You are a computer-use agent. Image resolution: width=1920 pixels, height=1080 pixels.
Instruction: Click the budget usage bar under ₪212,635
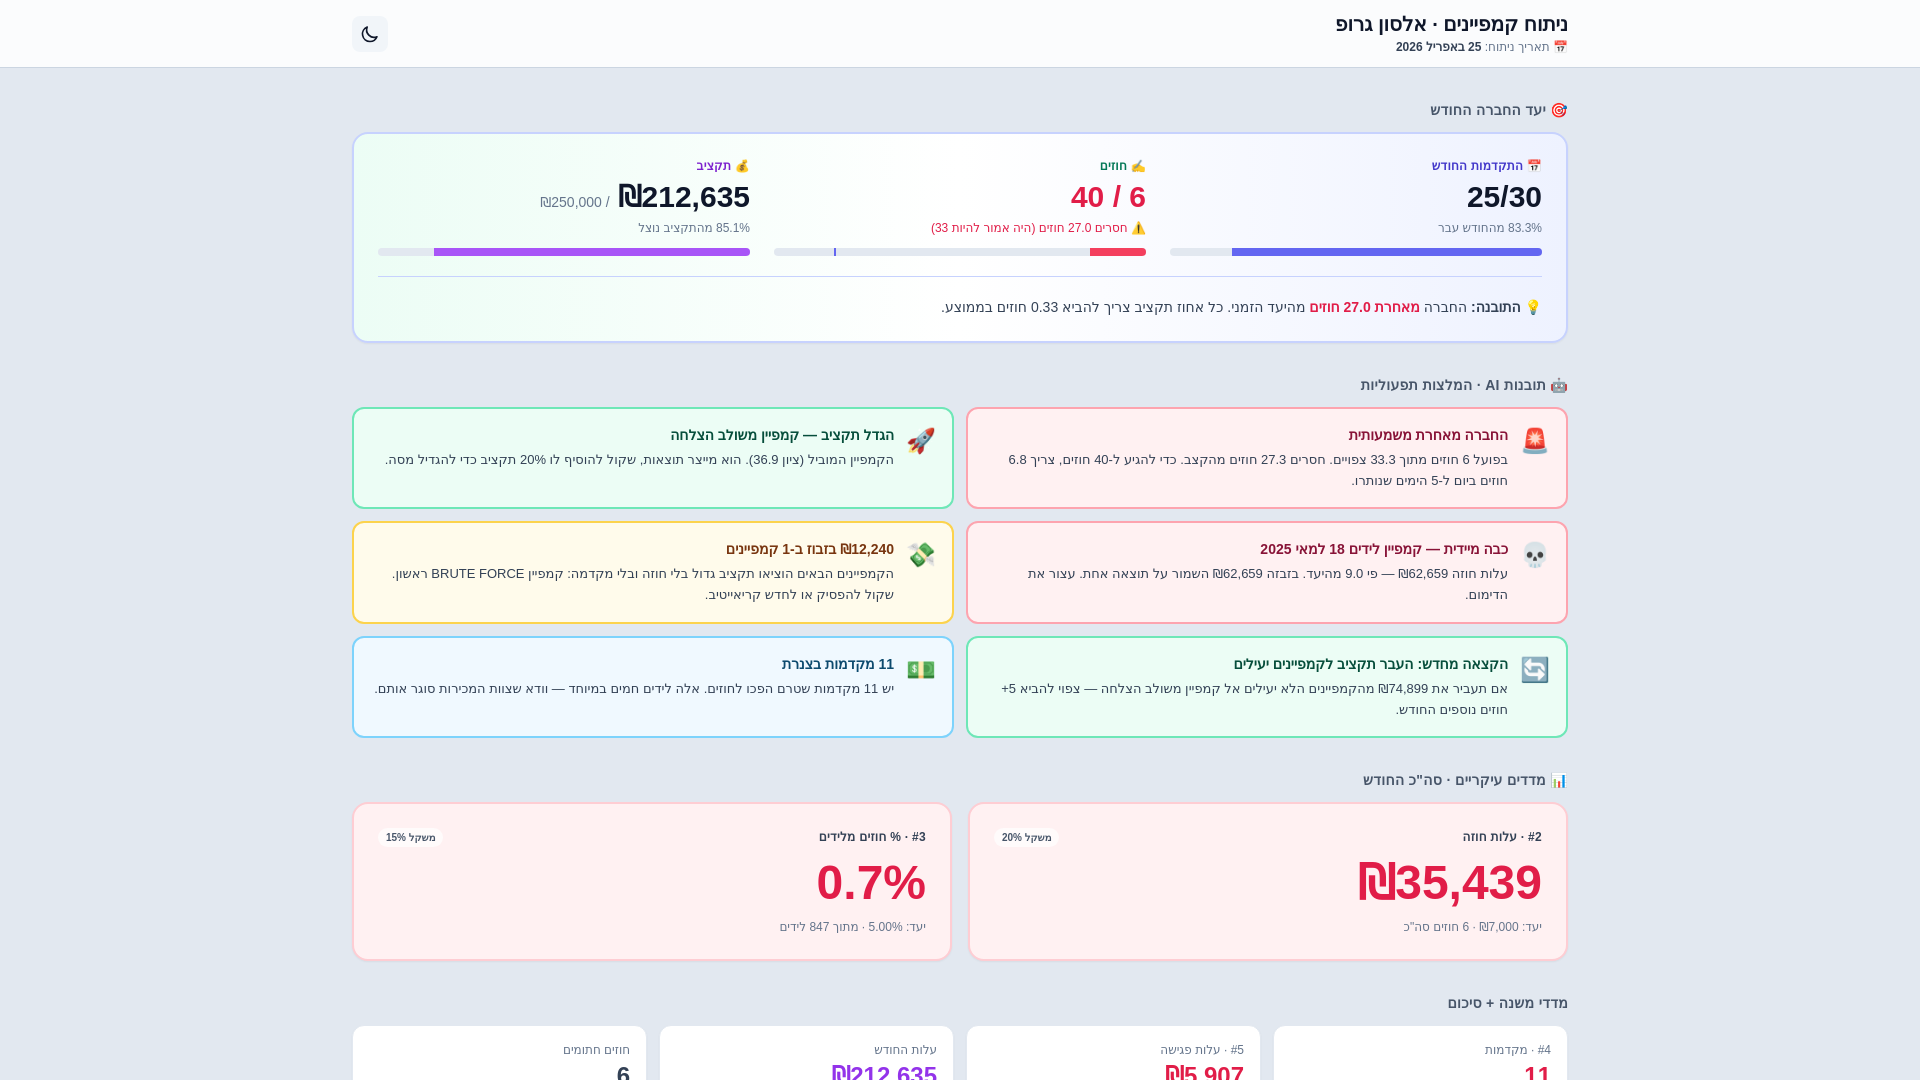[564, 252]
